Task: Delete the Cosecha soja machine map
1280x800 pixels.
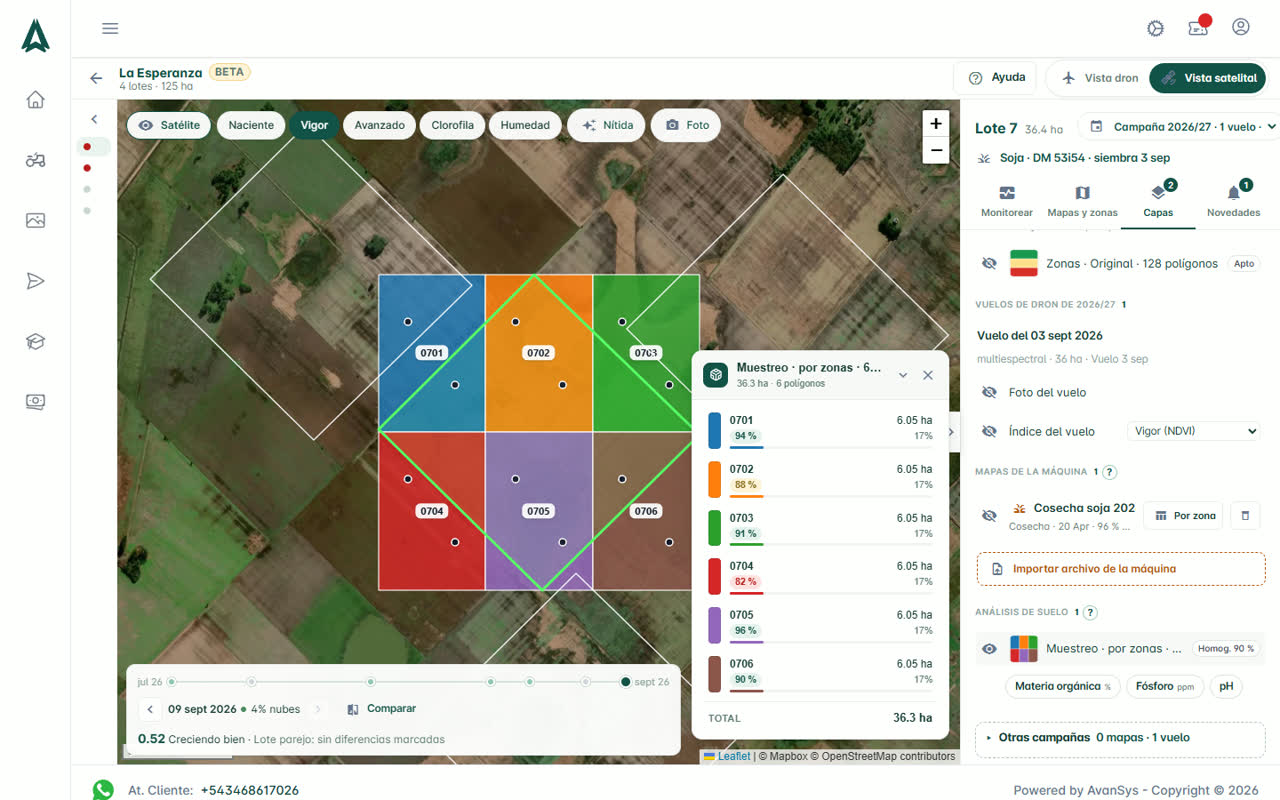Action: (1245, 516)
